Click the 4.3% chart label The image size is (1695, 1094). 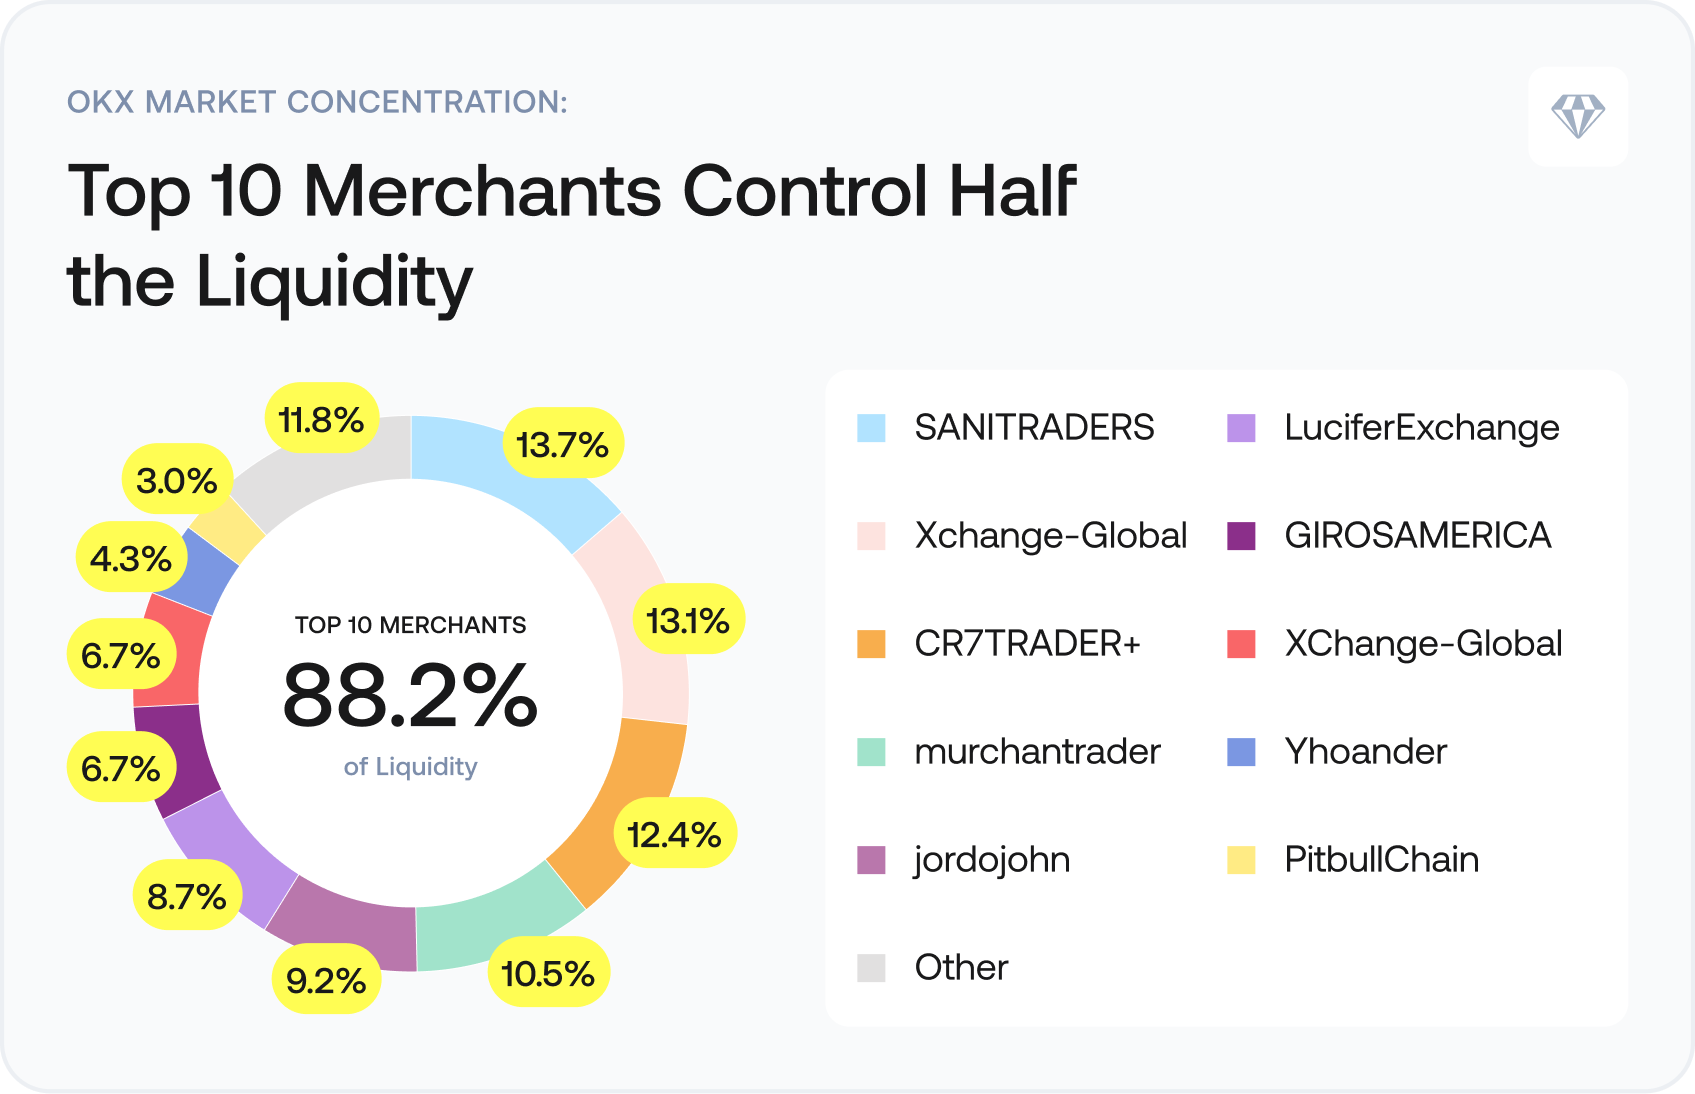tap(131, 558)
